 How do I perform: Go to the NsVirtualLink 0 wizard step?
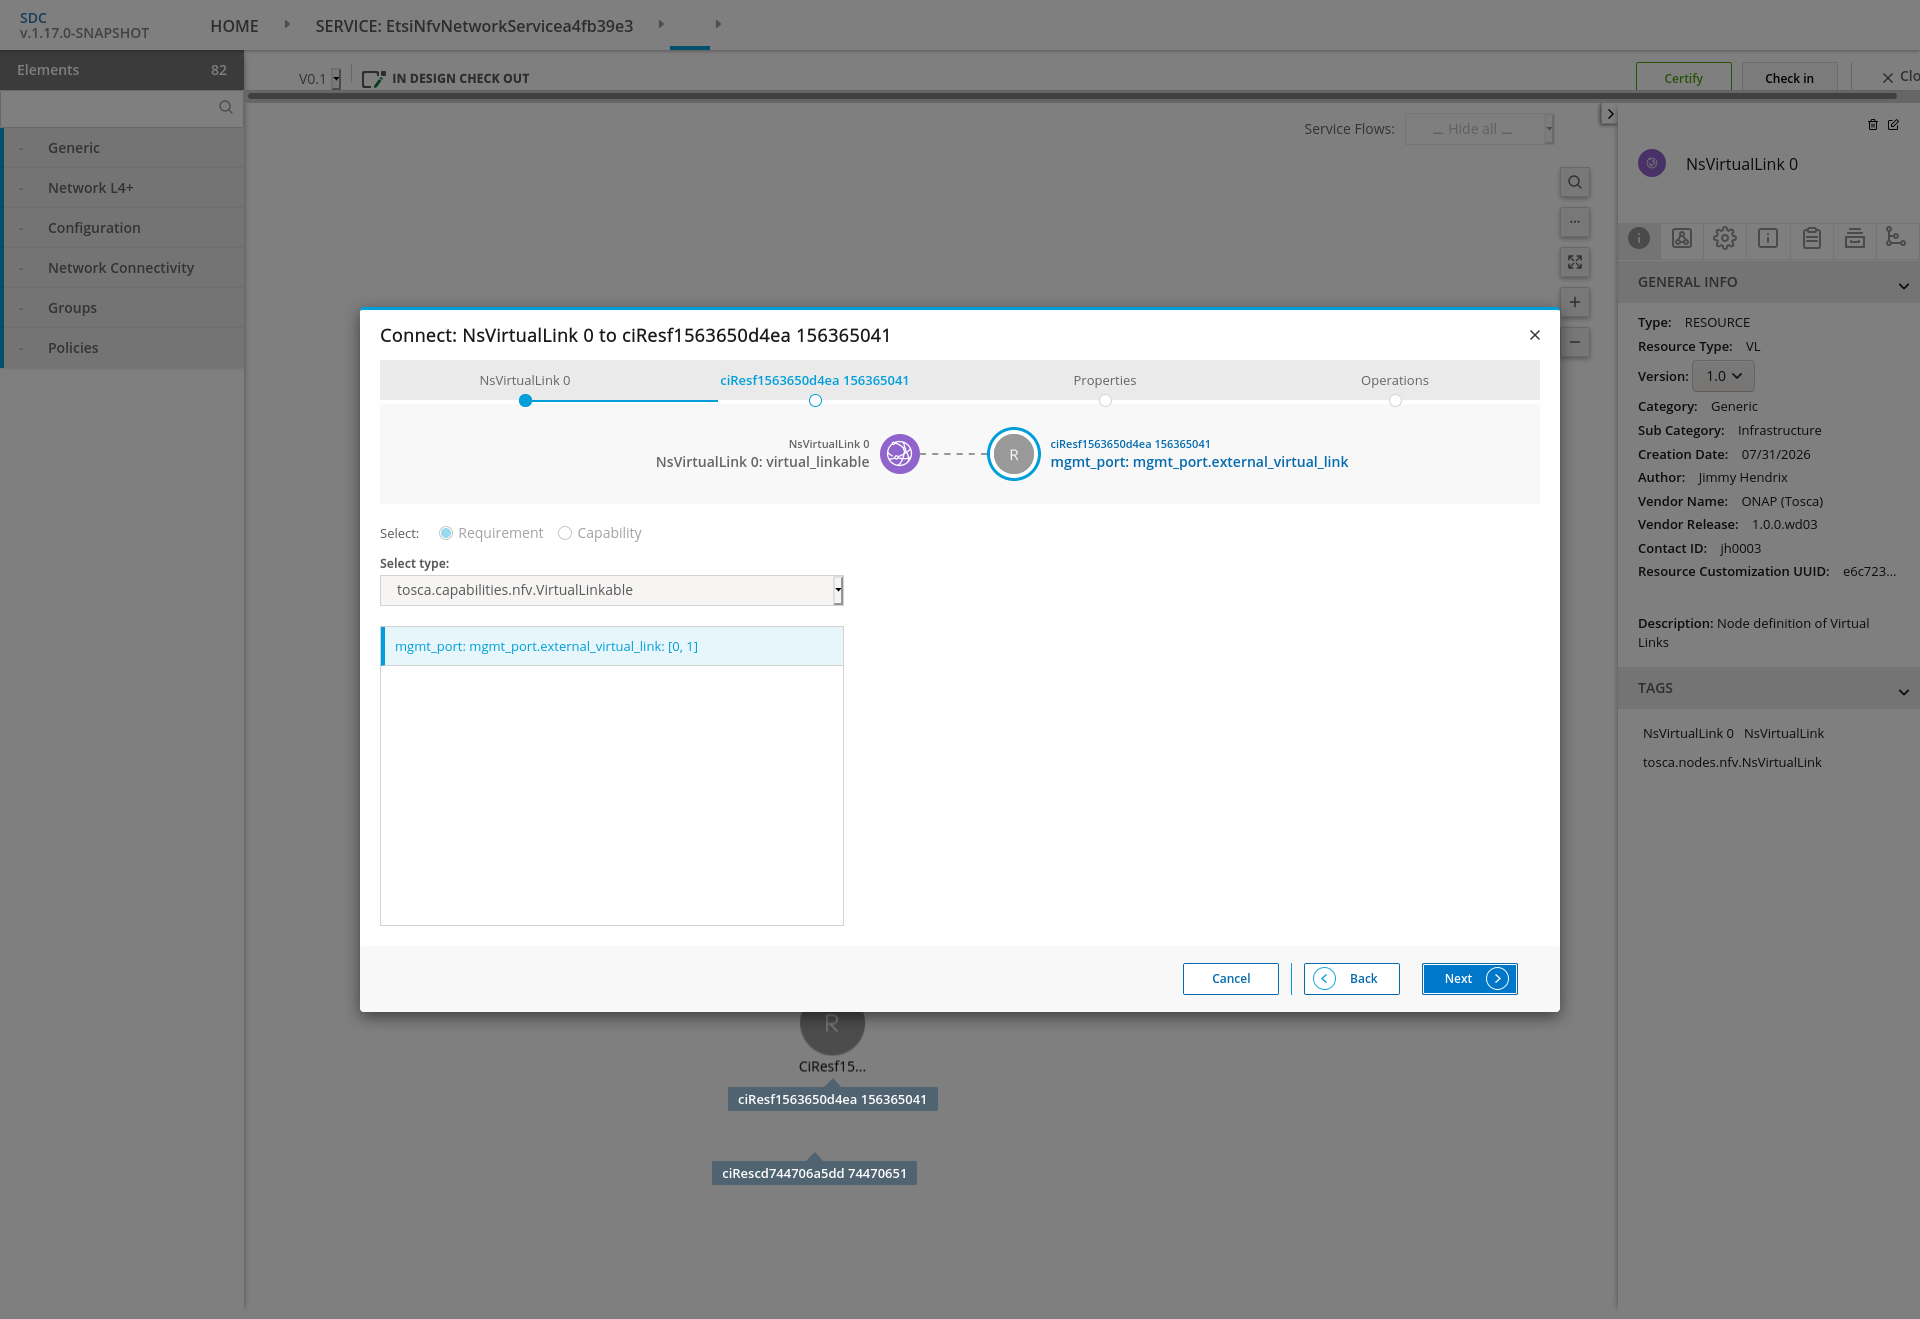pos(525,381)
